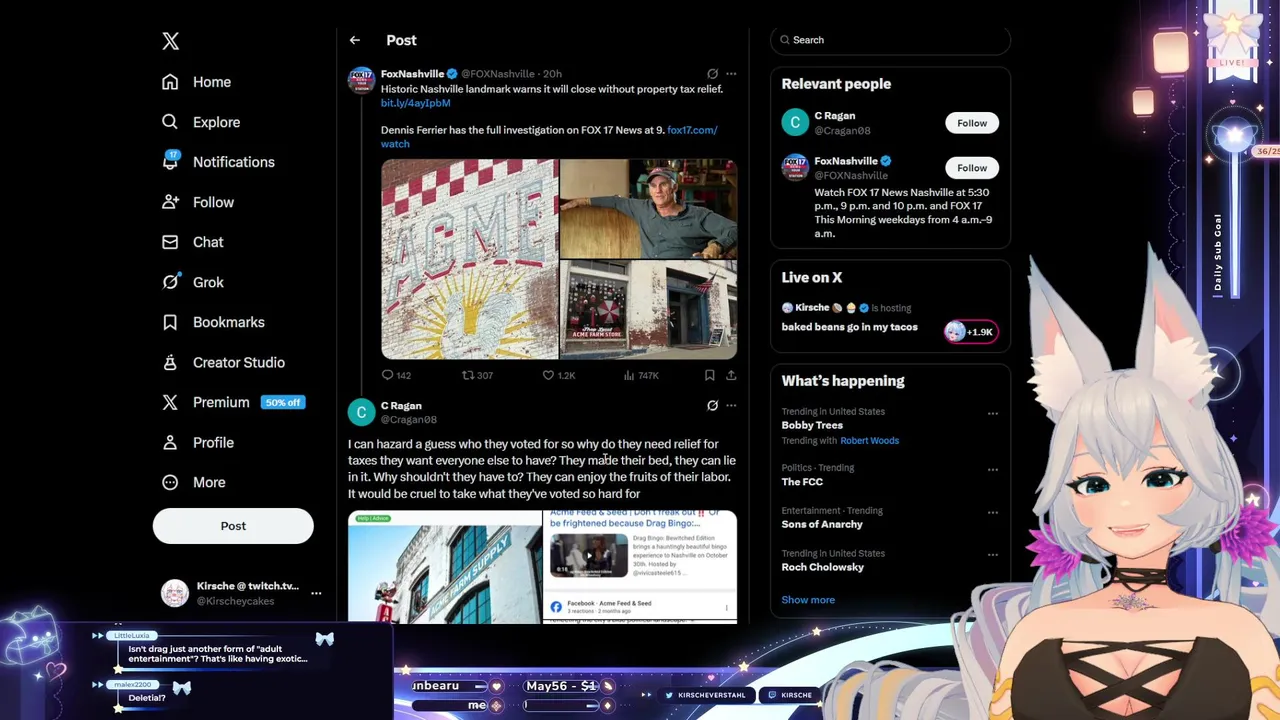Click the X logo in sidebar

pyautogui.click(x=171, y=41)
